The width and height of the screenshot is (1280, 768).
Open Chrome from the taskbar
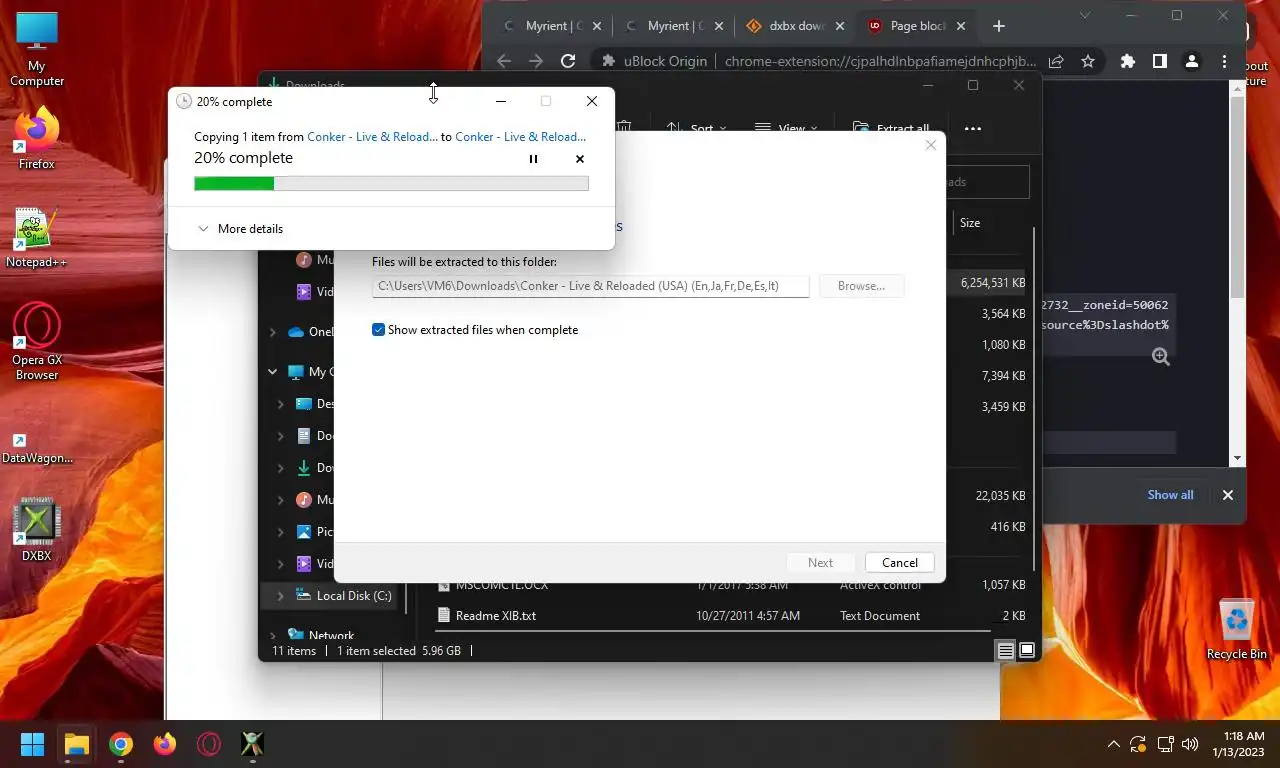tap(121, 744)
